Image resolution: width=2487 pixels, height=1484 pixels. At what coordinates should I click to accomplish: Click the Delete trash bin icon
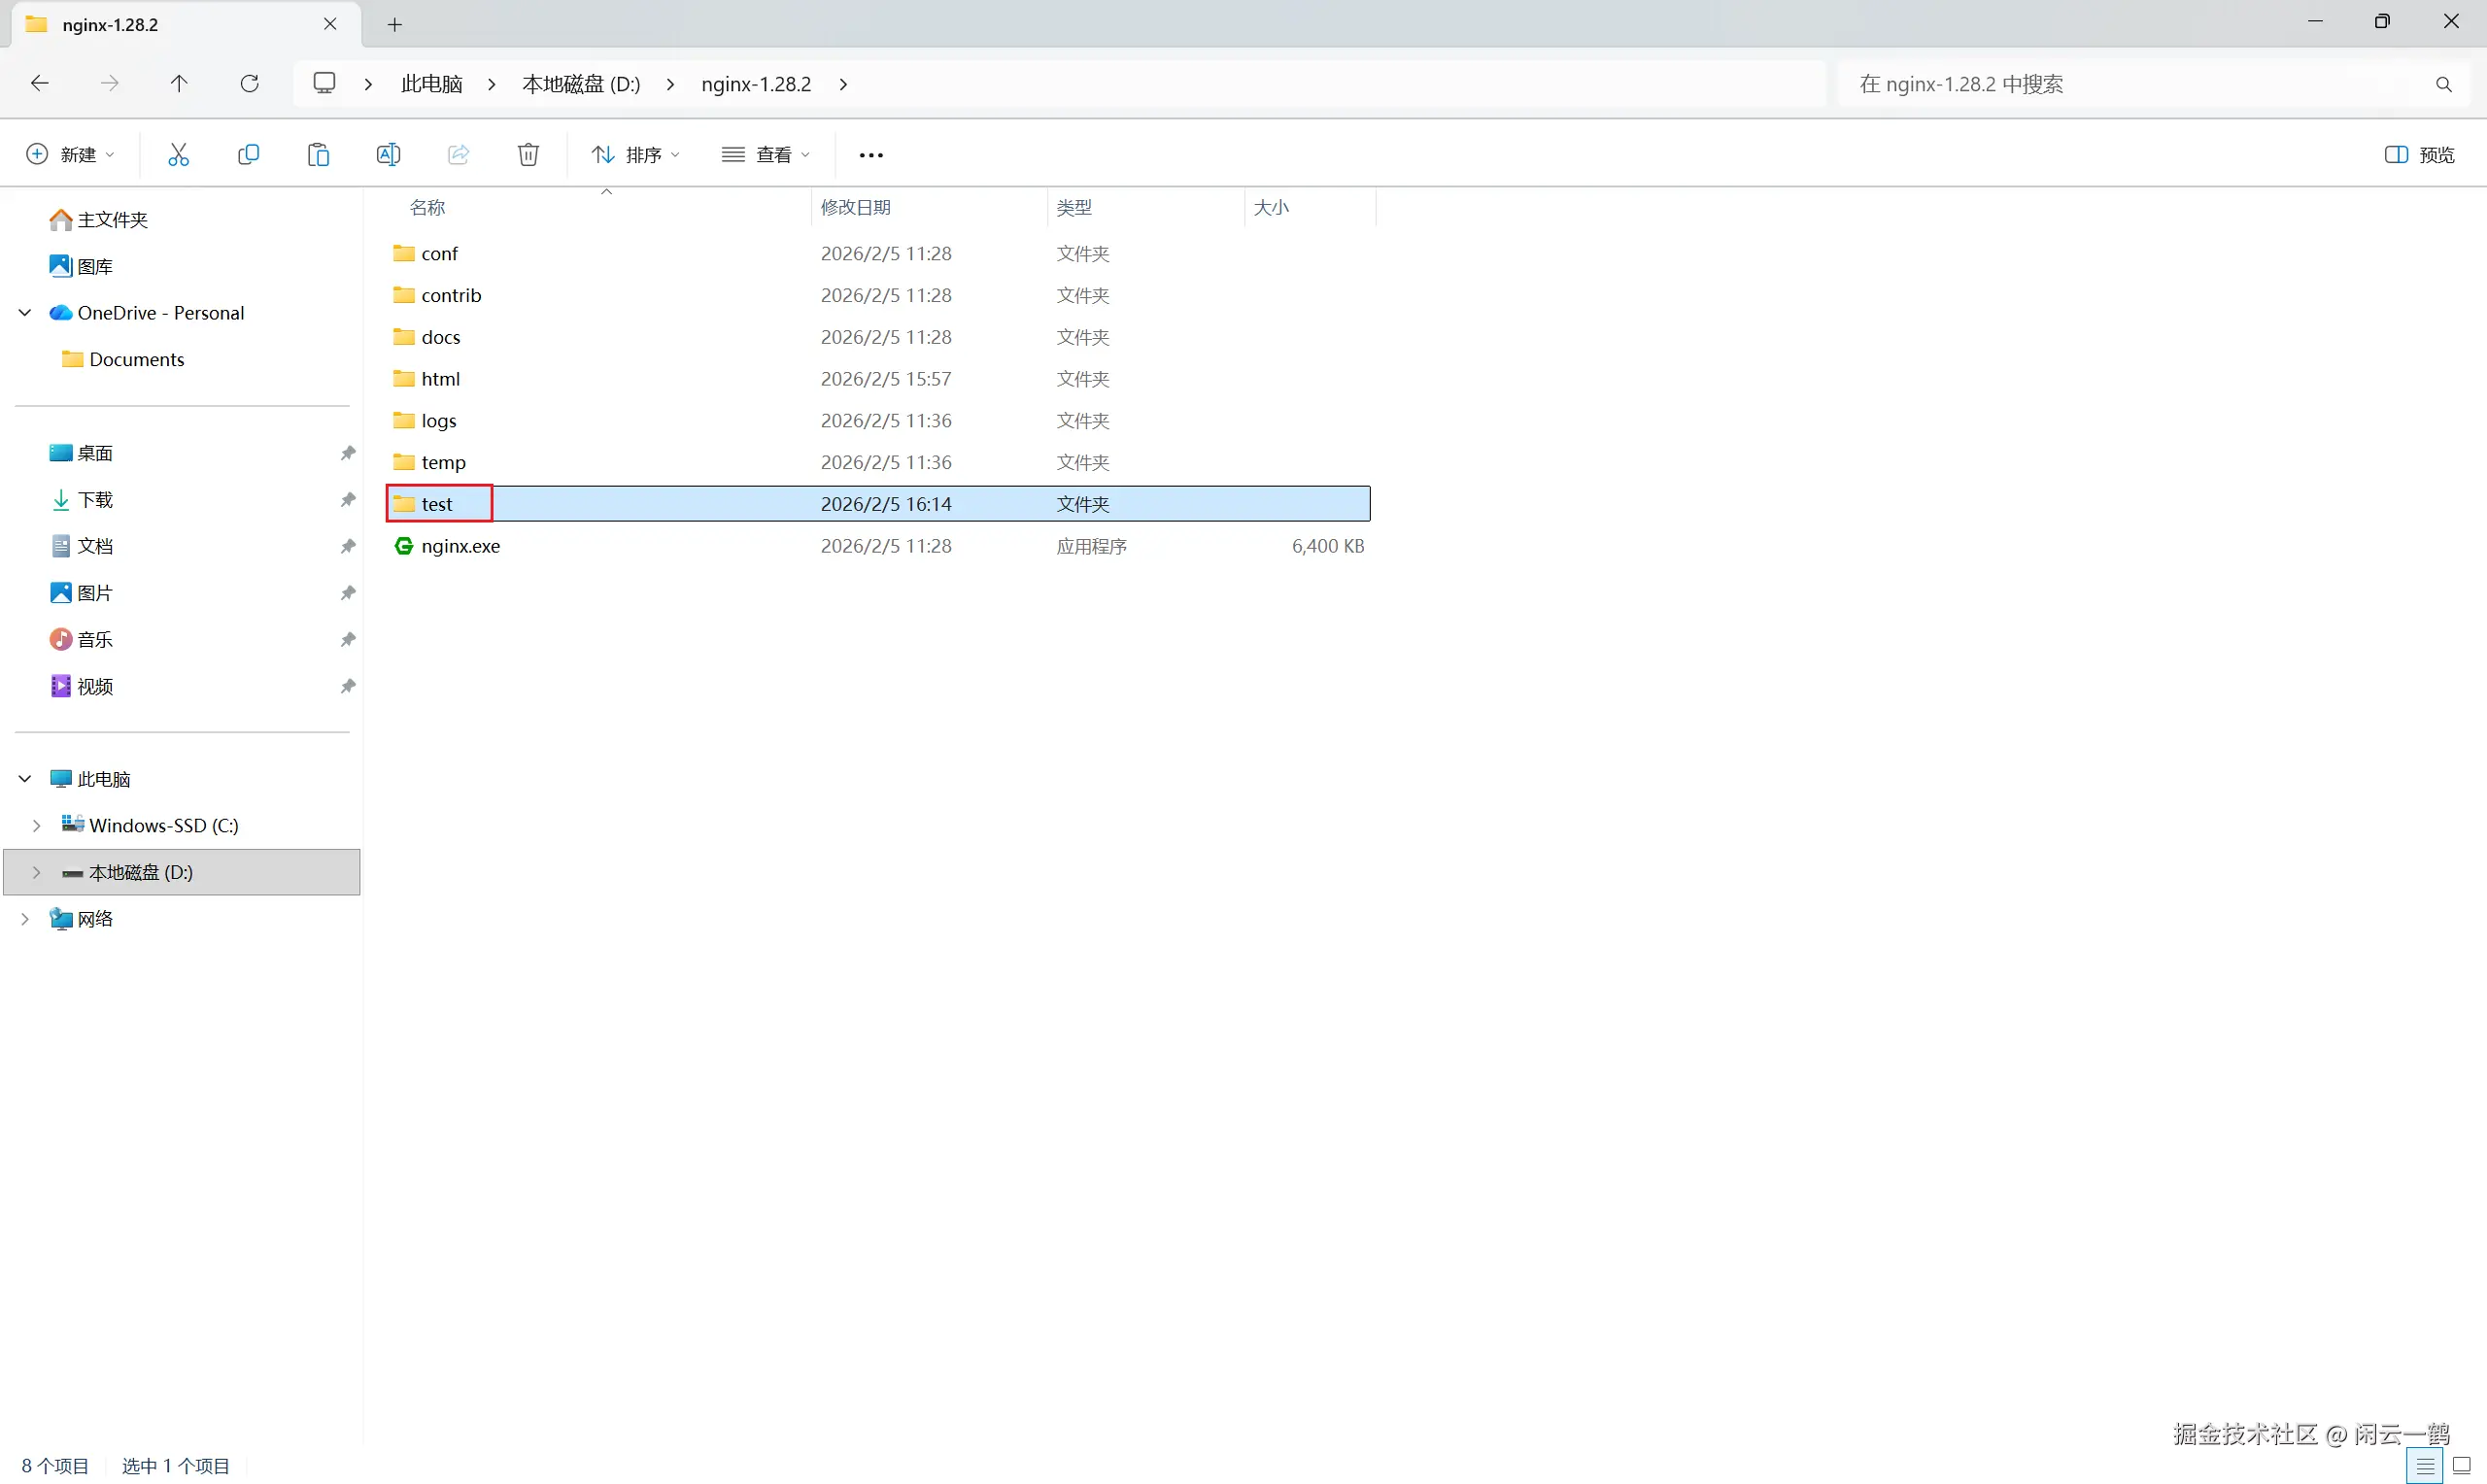click(528, 154)
